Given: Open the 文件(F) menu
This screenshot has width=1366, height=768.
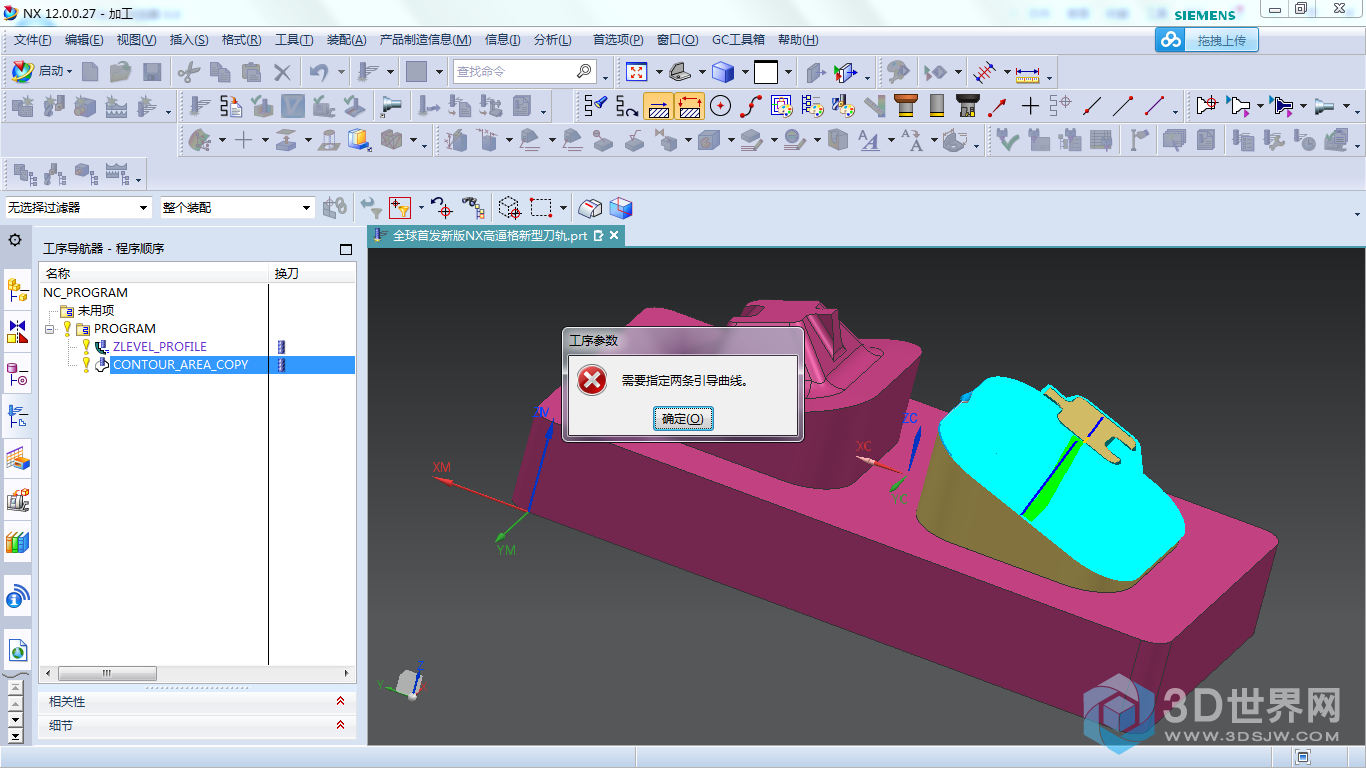Looking at the screenshot, I should (x=33, y=40).
